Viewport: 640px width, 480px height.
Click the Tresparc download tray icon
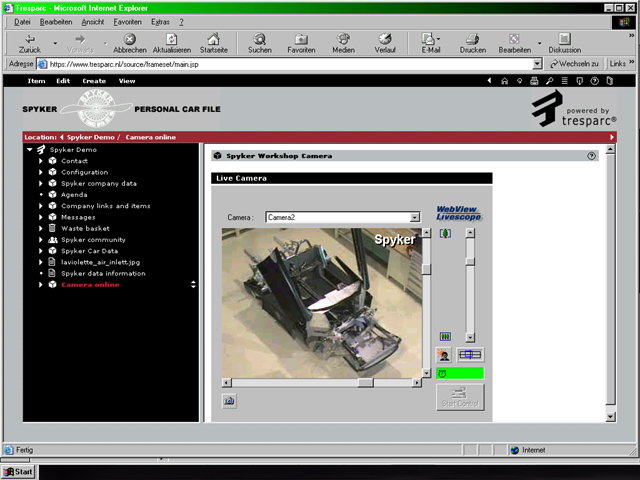click(x=579, y=81)
